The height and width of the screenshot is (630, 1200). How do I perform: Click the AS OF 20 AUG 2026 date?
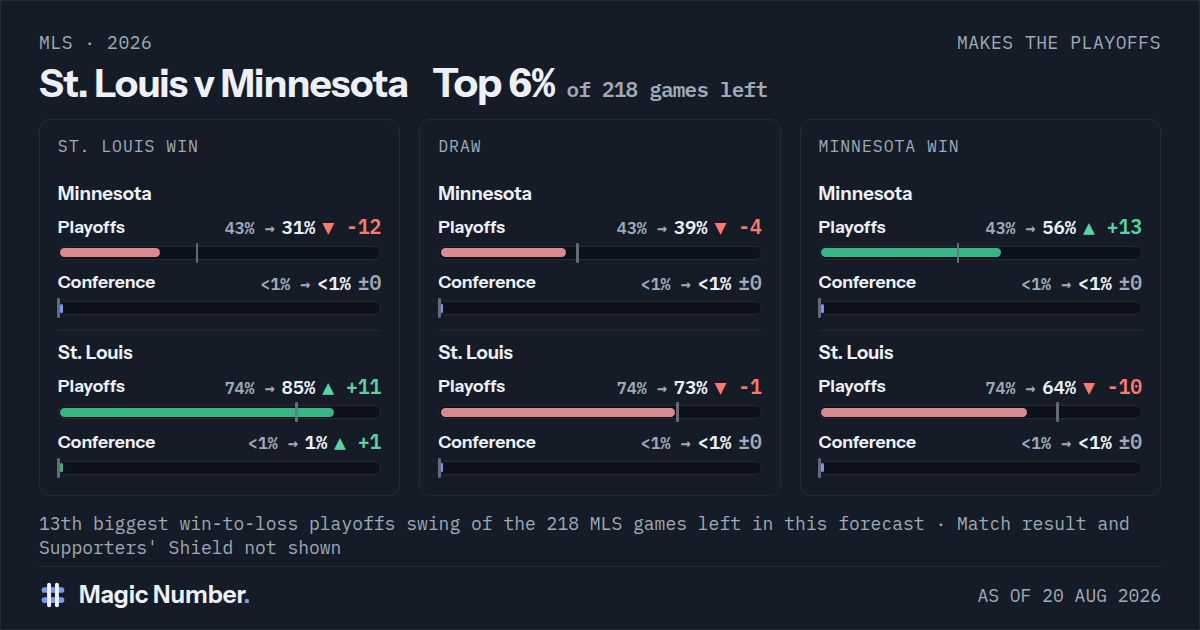click(1069, 596)
